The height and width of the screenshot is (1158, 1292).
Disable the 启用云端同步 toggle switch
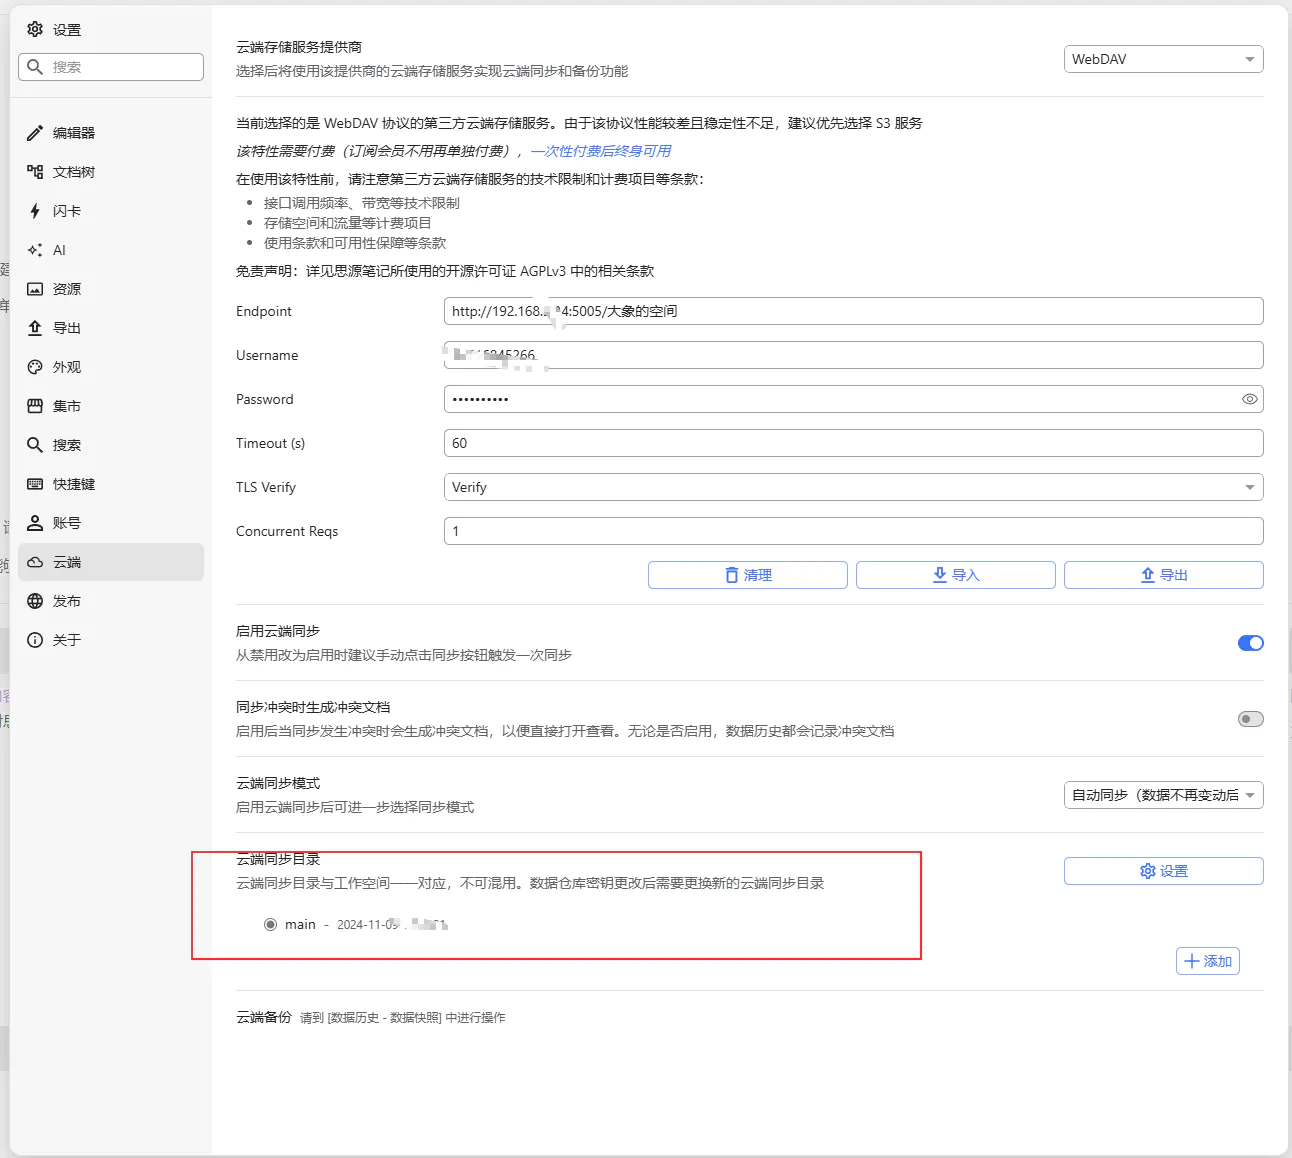(1250, 643)
